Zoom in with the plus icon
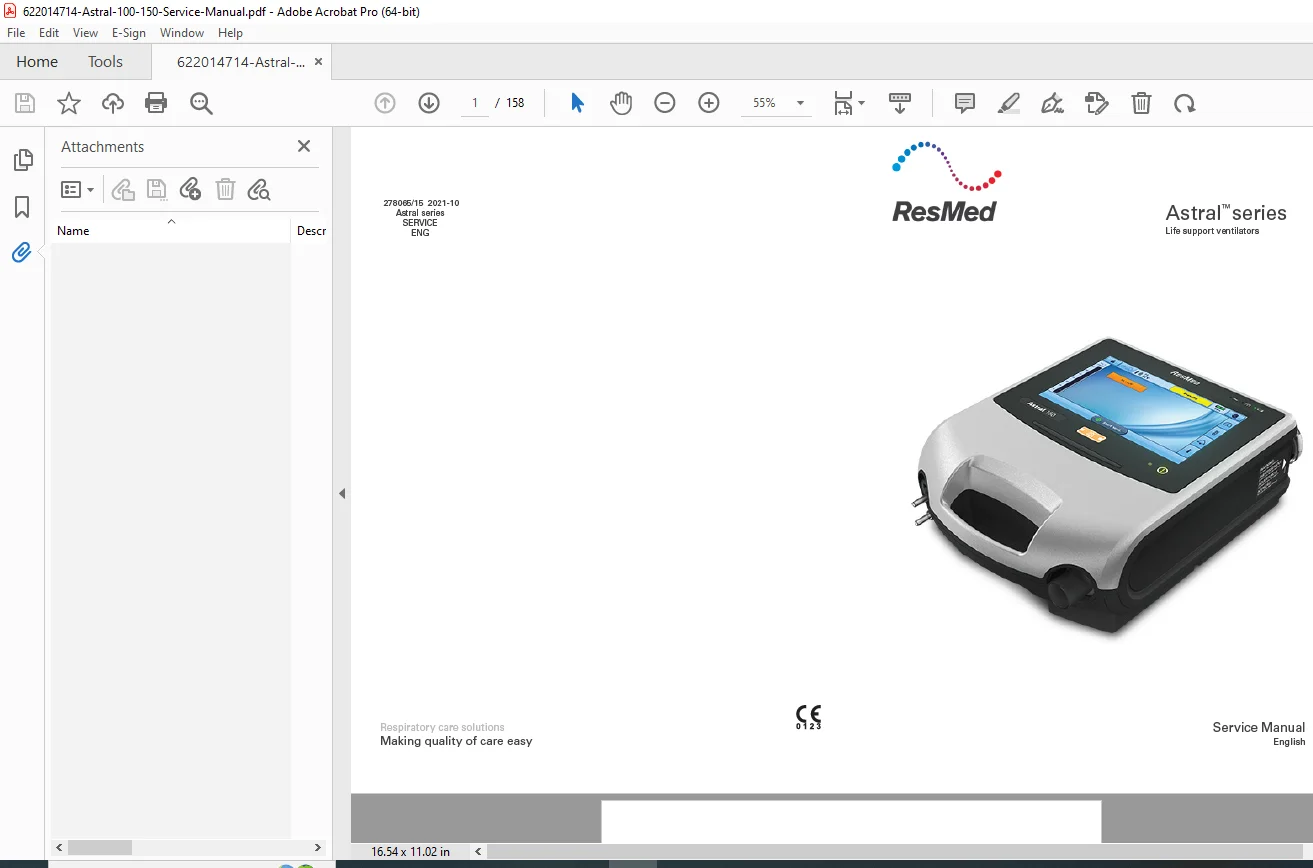This screenshot has height=868, width=1313. pyautogui.click(x=709, y=103)
